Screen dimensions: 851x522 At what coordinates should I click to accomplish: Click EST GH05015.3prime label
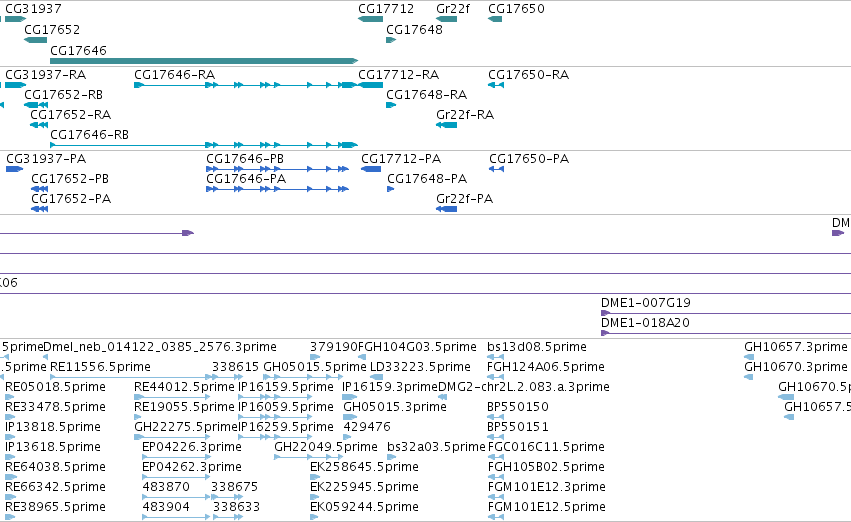pos(395,406)
